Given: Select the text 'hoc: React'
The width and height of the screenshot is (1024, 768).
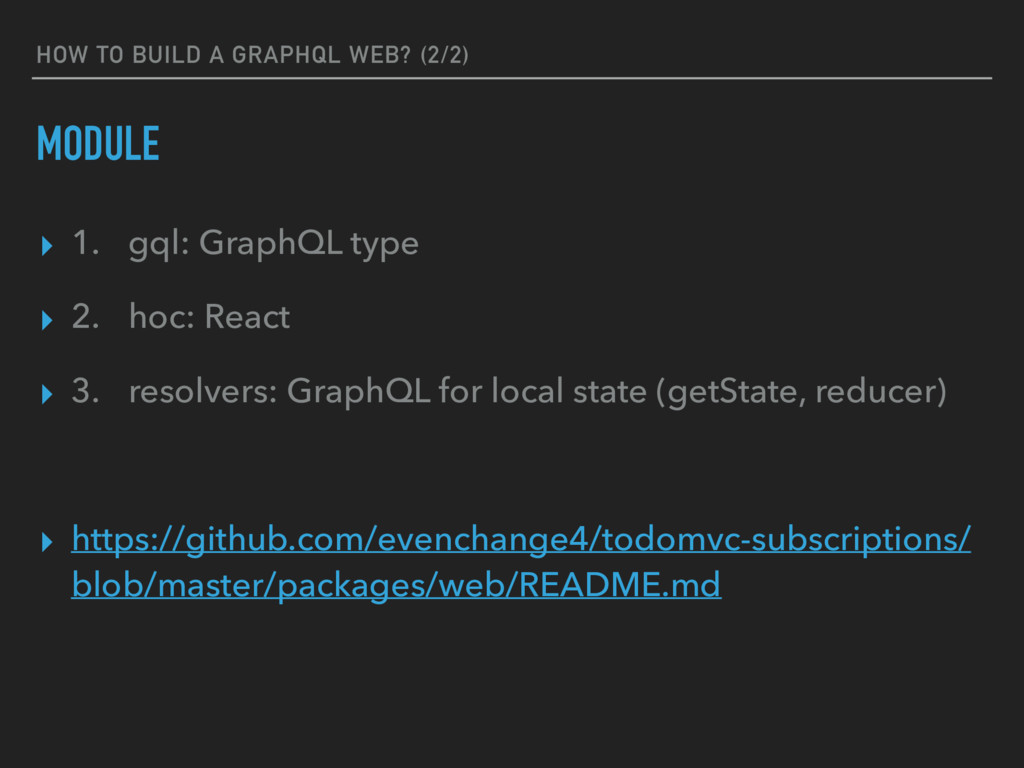Looking at the screenshot, I should click(x=209, y=317).
